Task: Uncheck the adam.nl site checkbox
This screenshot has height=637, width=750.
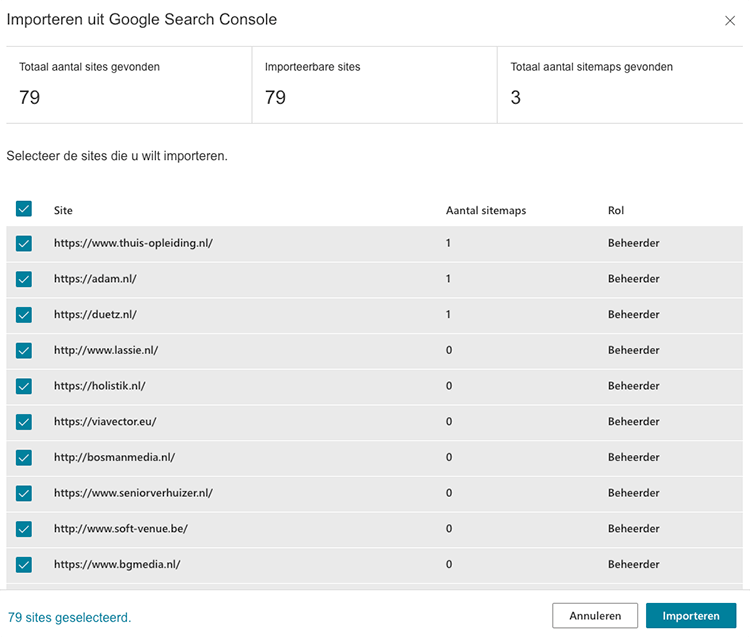Action: pos(23,279)
